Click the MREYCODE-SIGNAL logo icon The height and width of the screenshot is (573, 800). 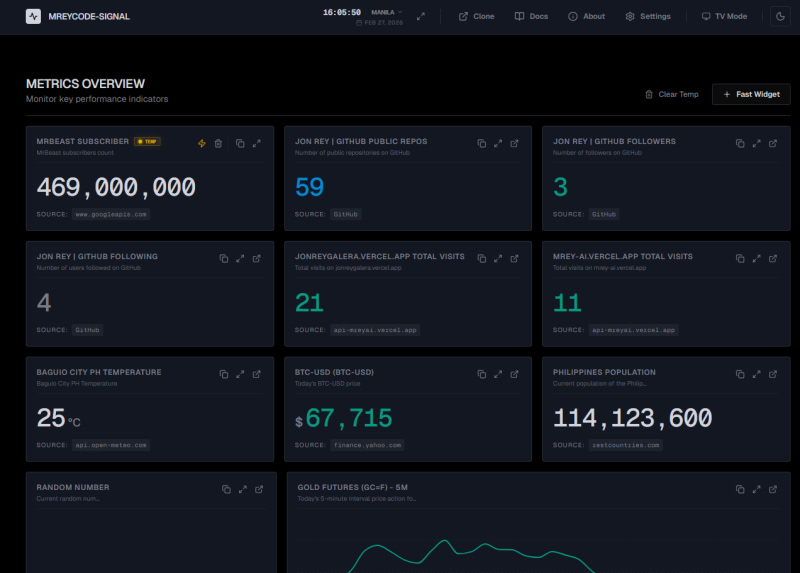34,16
